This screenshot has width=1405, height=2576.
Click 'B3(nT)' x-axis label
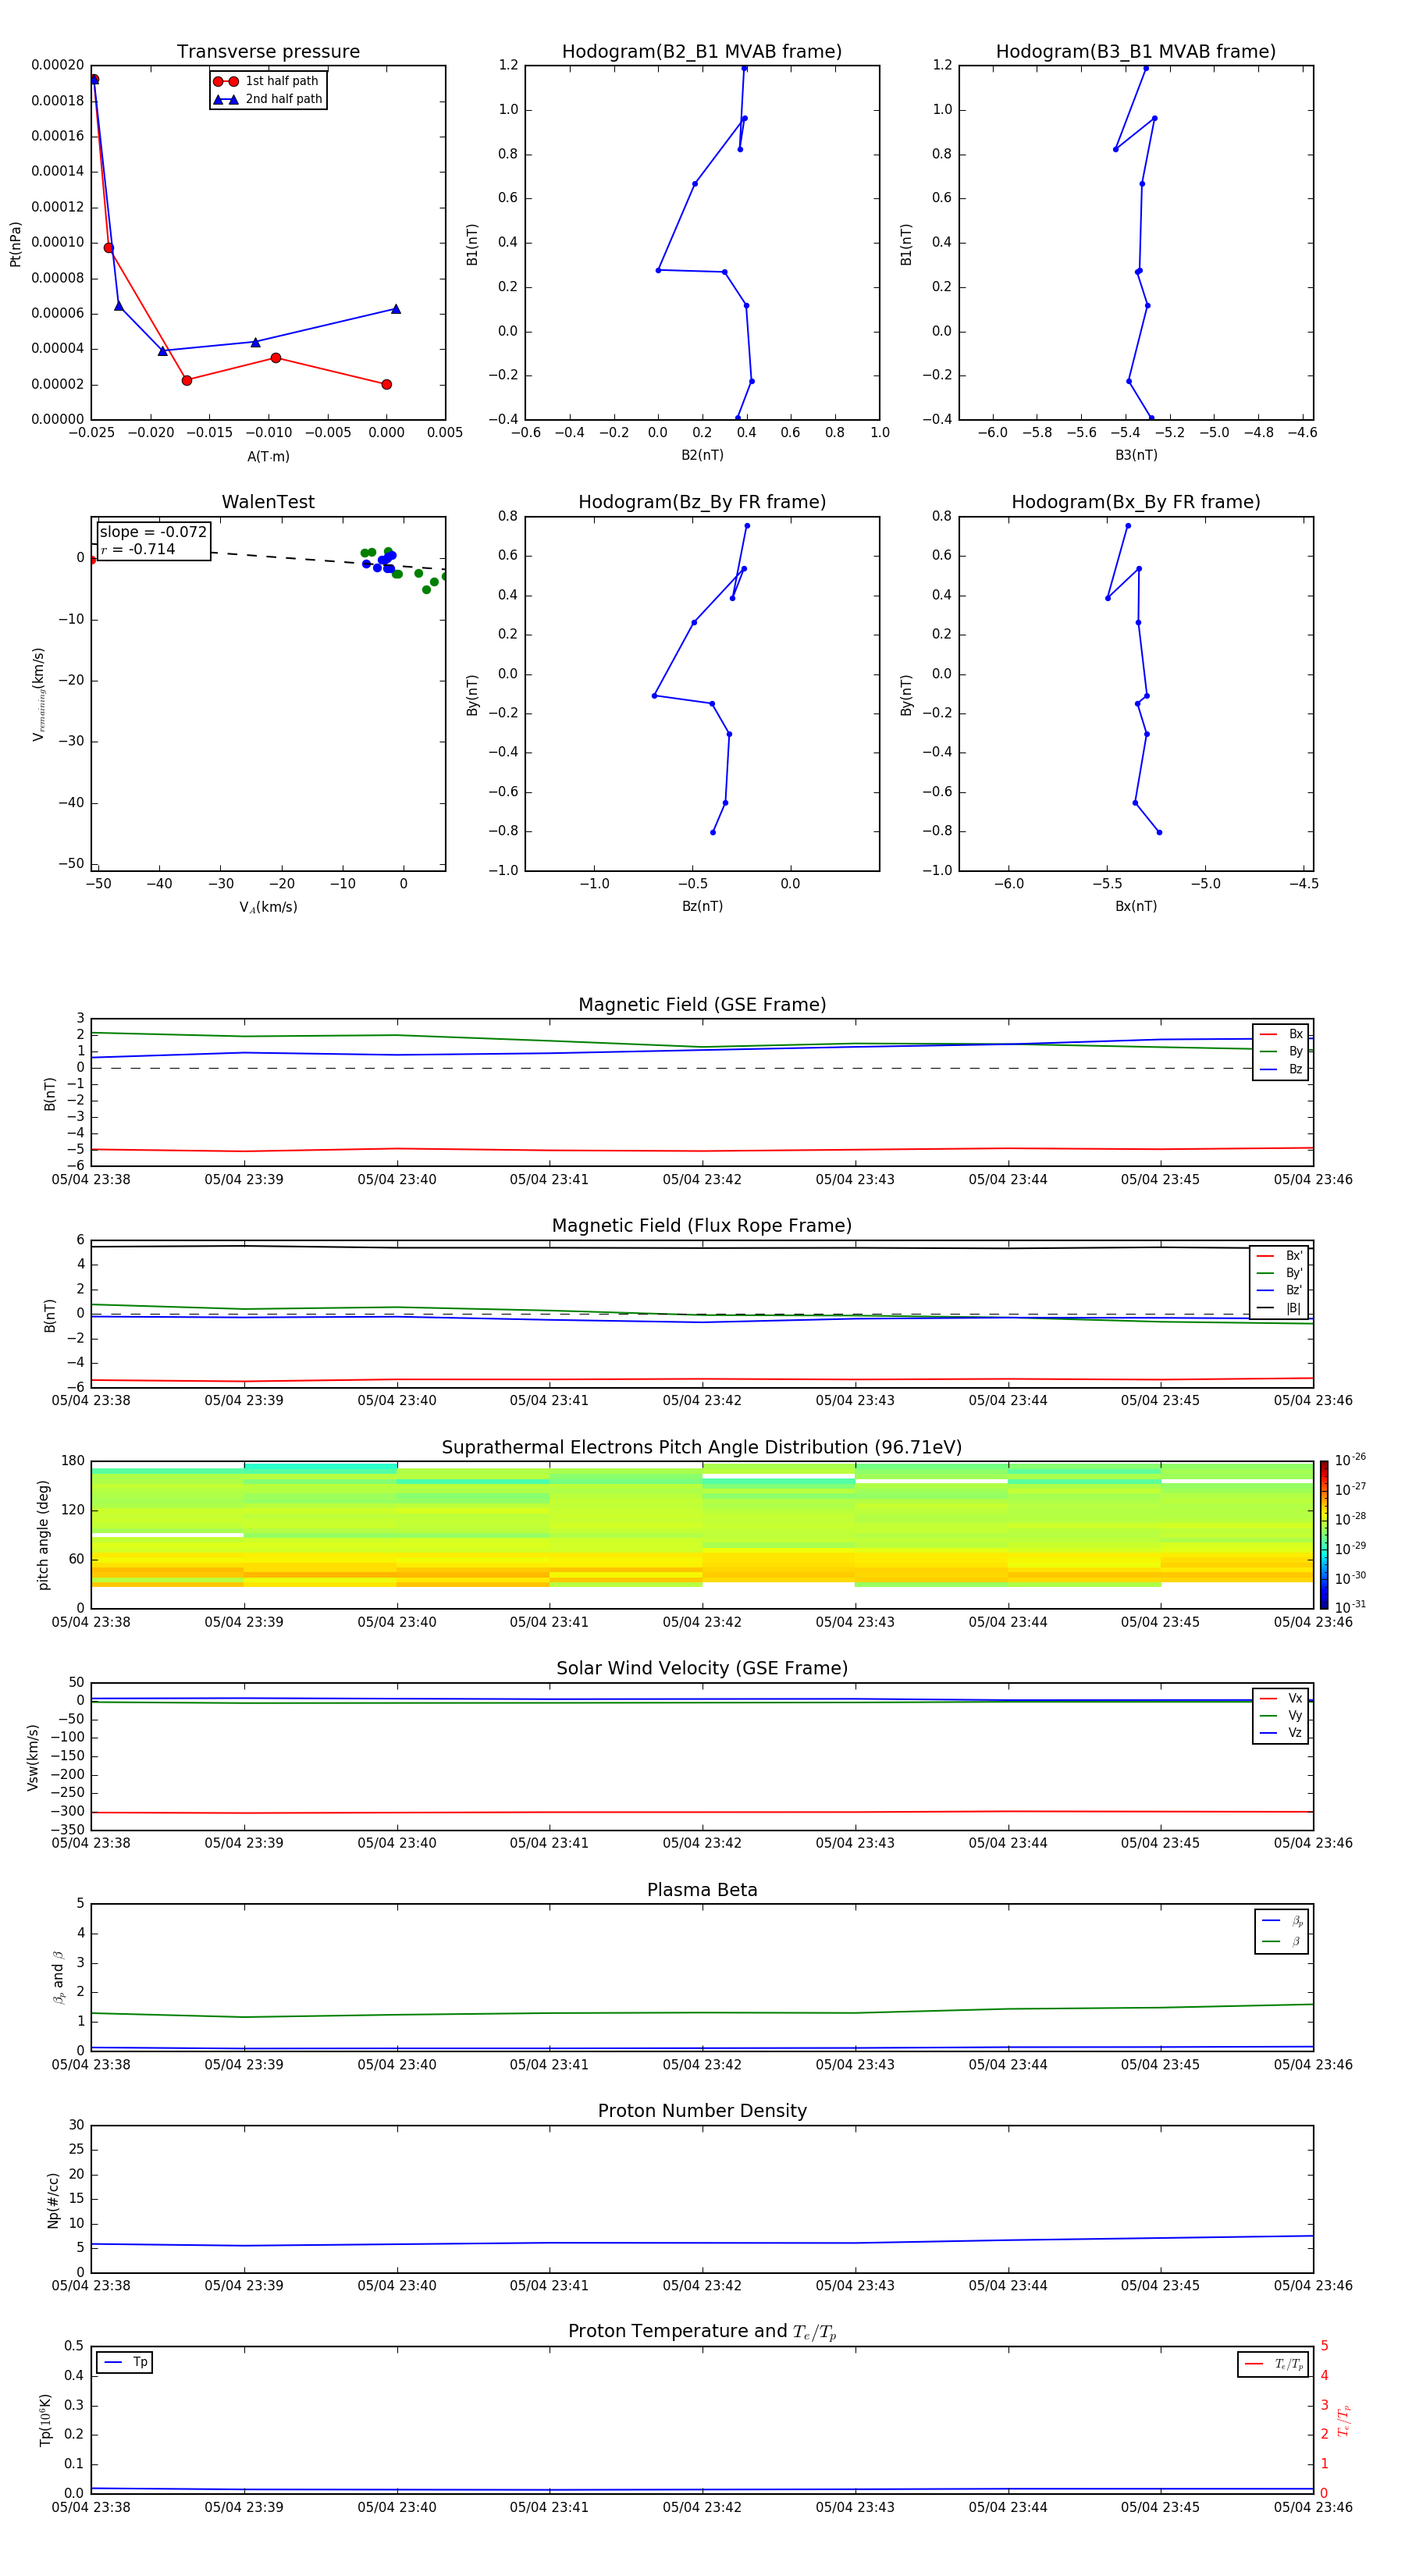click(1136, 455)
